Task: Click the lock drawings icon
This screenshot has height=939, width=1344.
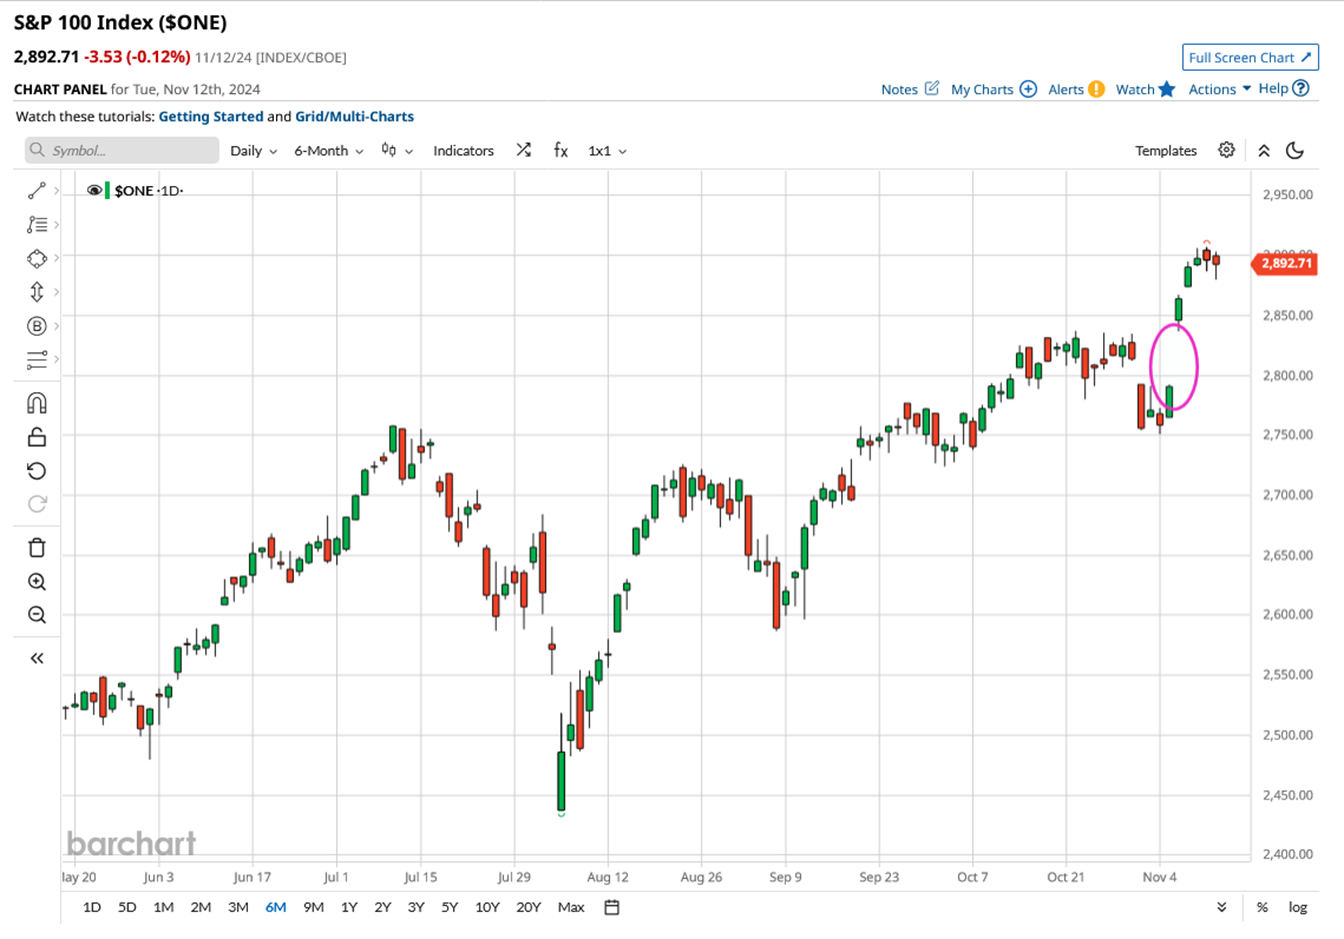Action: (x=37, y=437)
